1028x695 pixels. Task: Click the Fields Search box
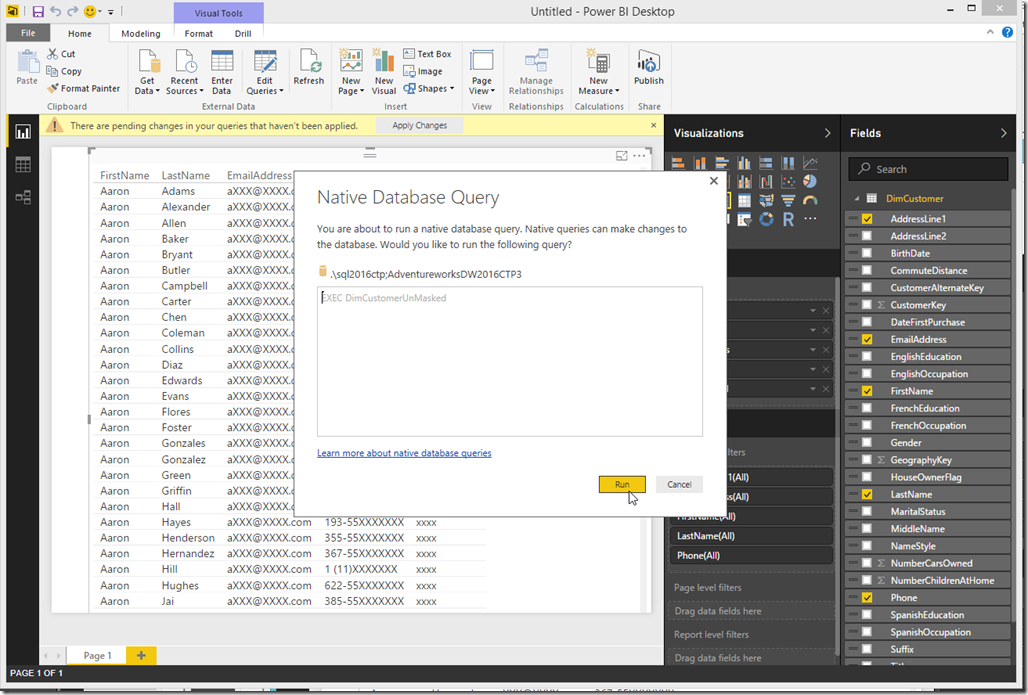pyautogui.click(x=928, y=169)
